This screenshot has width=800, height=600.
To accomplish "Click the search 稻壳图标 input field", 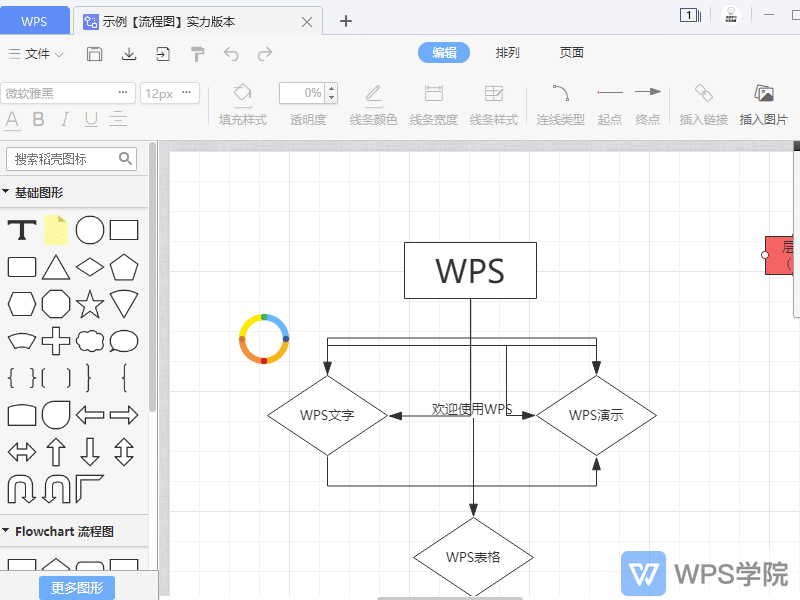I will coord(71,159).
